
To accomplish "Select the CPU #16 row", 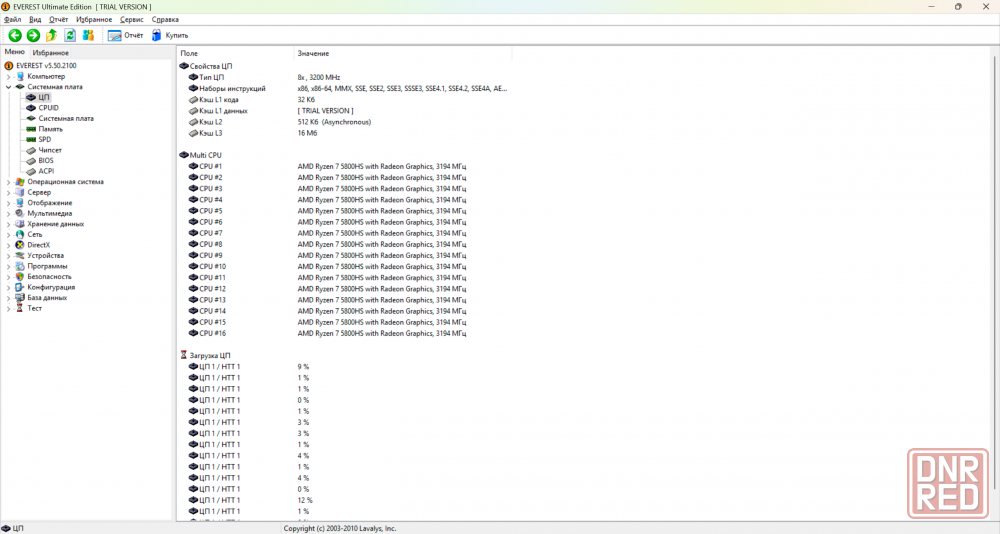I will pyautogui.click(x=344, y=334).
